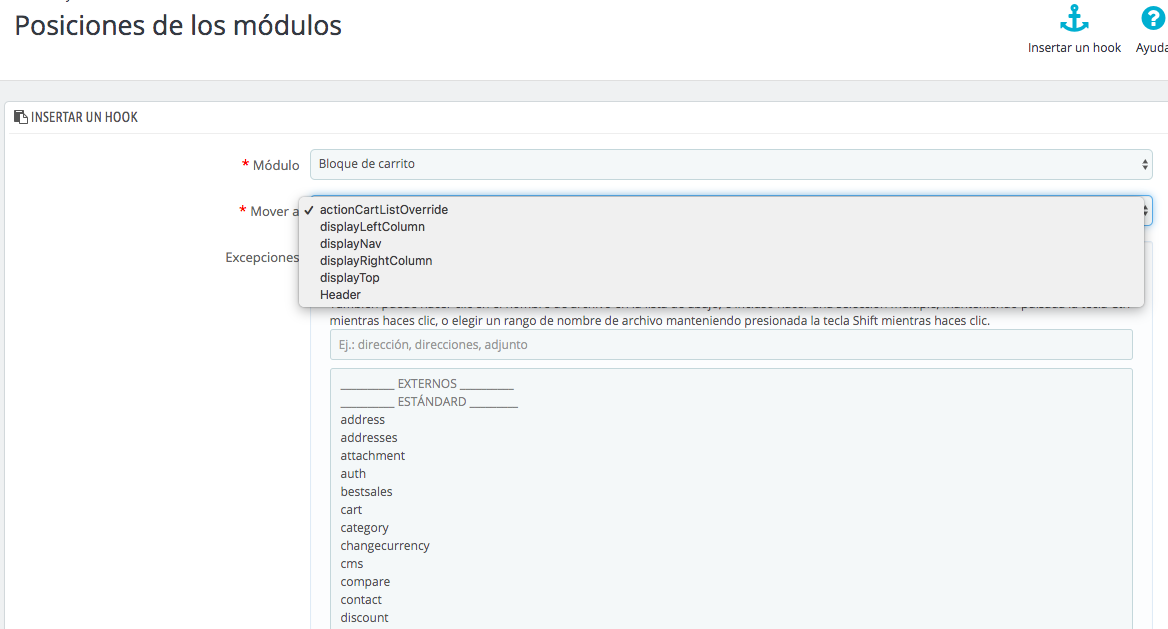Image resolution: width=1168 pixels, height=629 pixels.
Task: Click the exceptions filename input field
Action: click(x=731, y=344)
